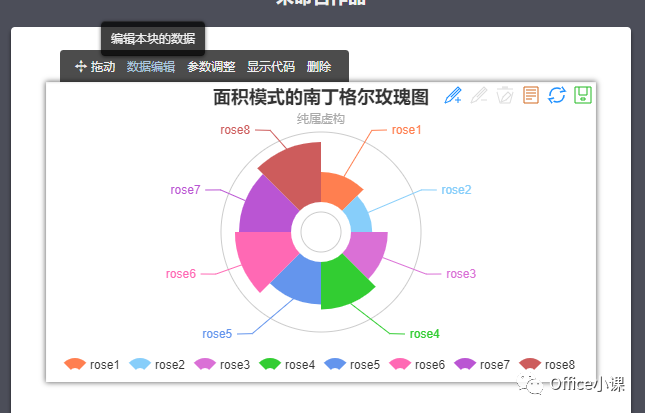Toggle rose8 legend item
The image size is (645, 413).
(547, 364)
